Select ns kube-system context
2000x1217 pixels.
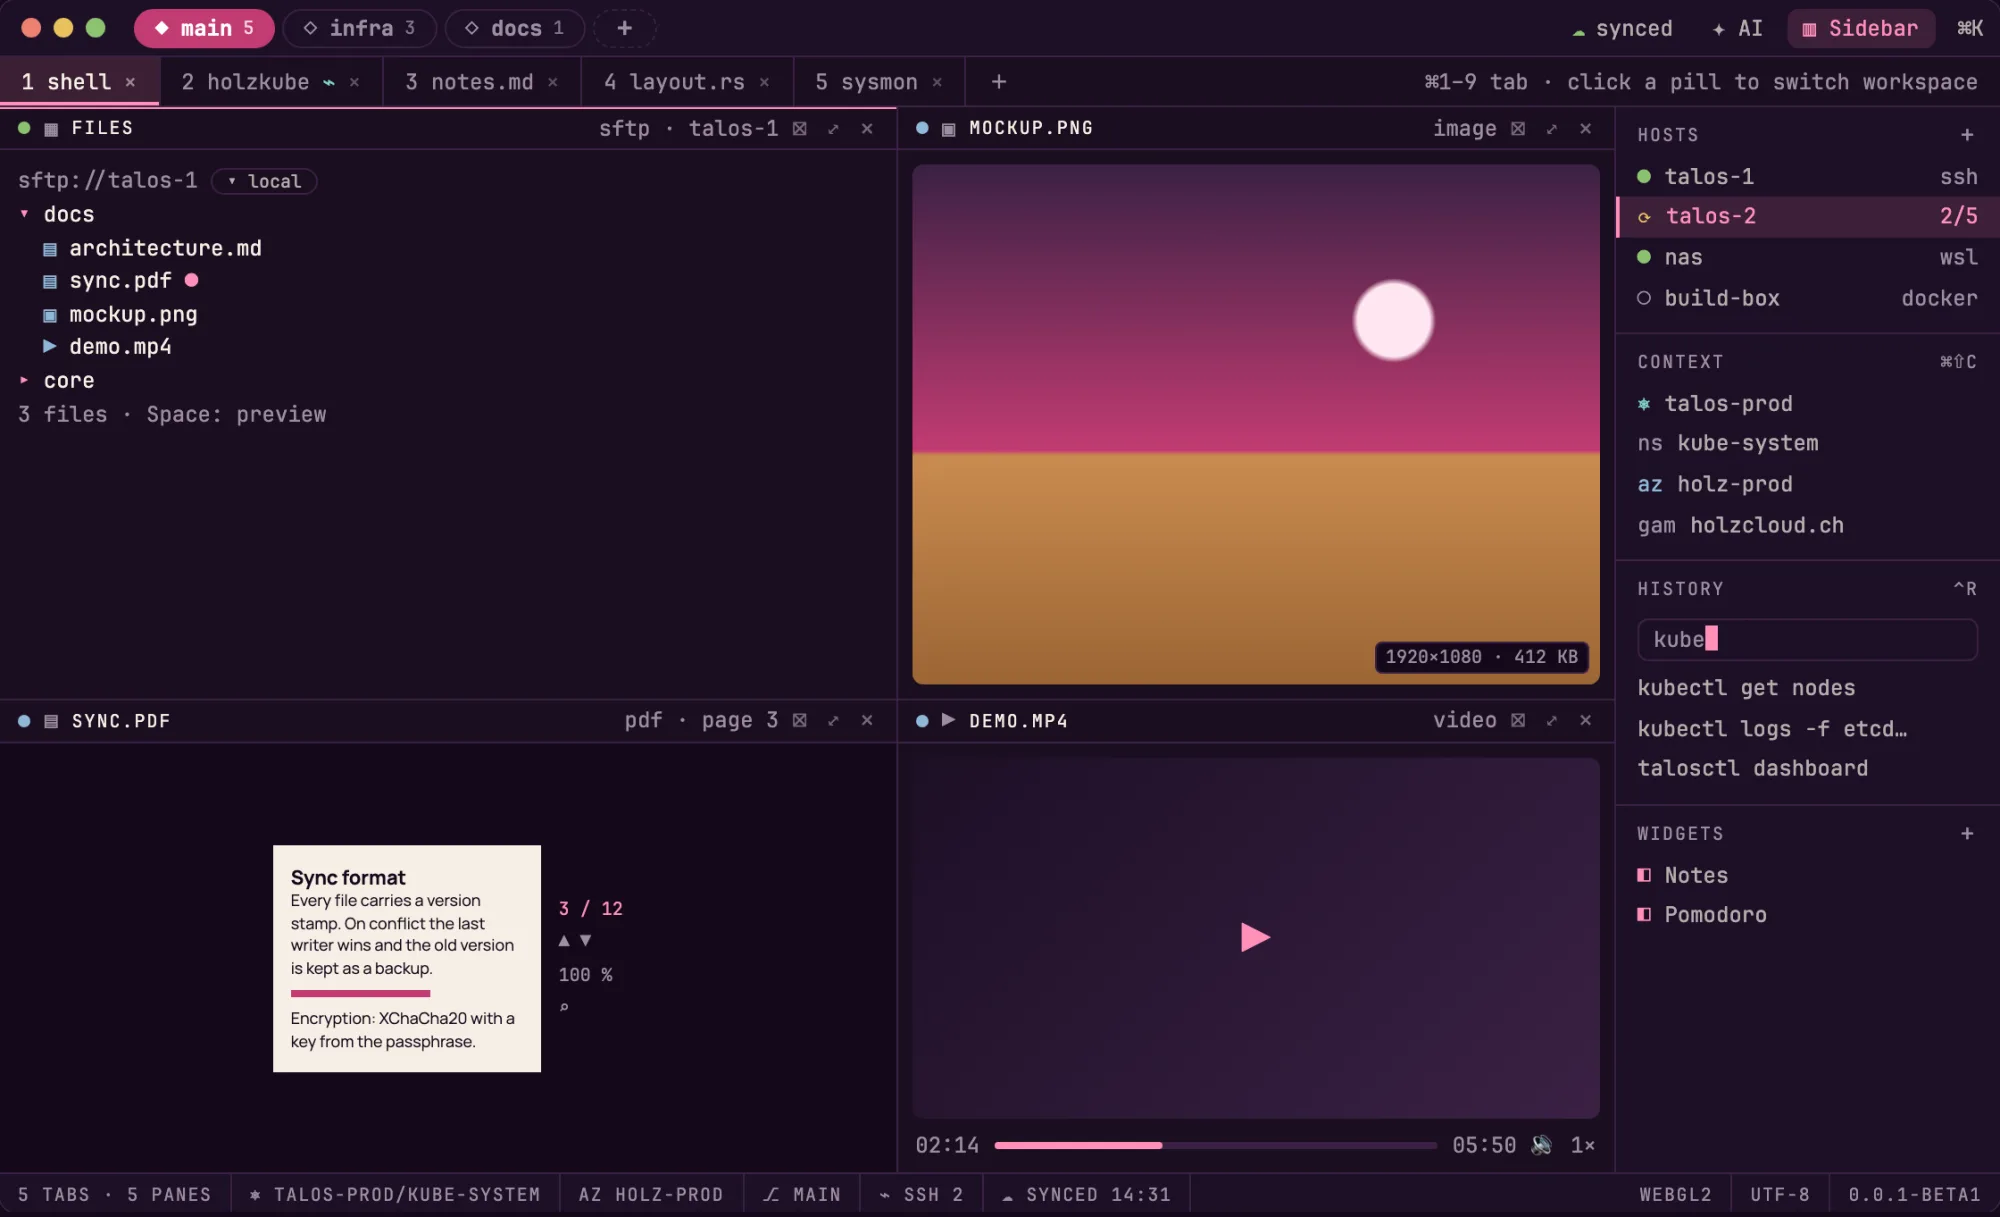[x=1807, y=443]
